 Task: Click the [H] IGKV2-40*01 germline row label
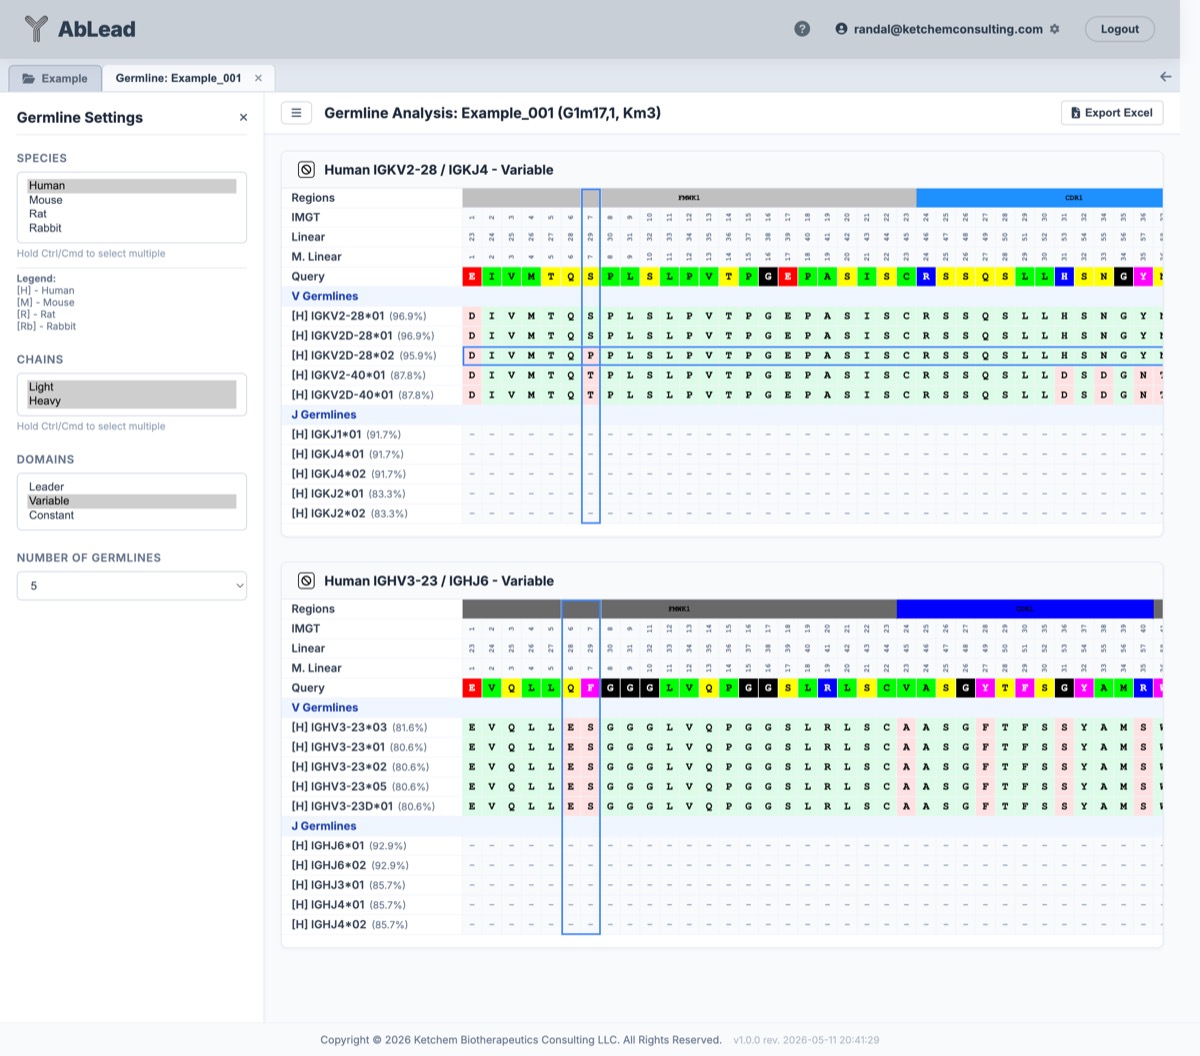click(x=359, y=375)
